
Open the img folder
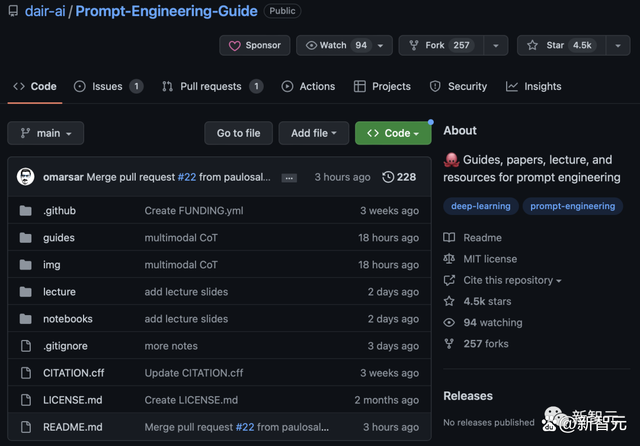pos(52,265)
